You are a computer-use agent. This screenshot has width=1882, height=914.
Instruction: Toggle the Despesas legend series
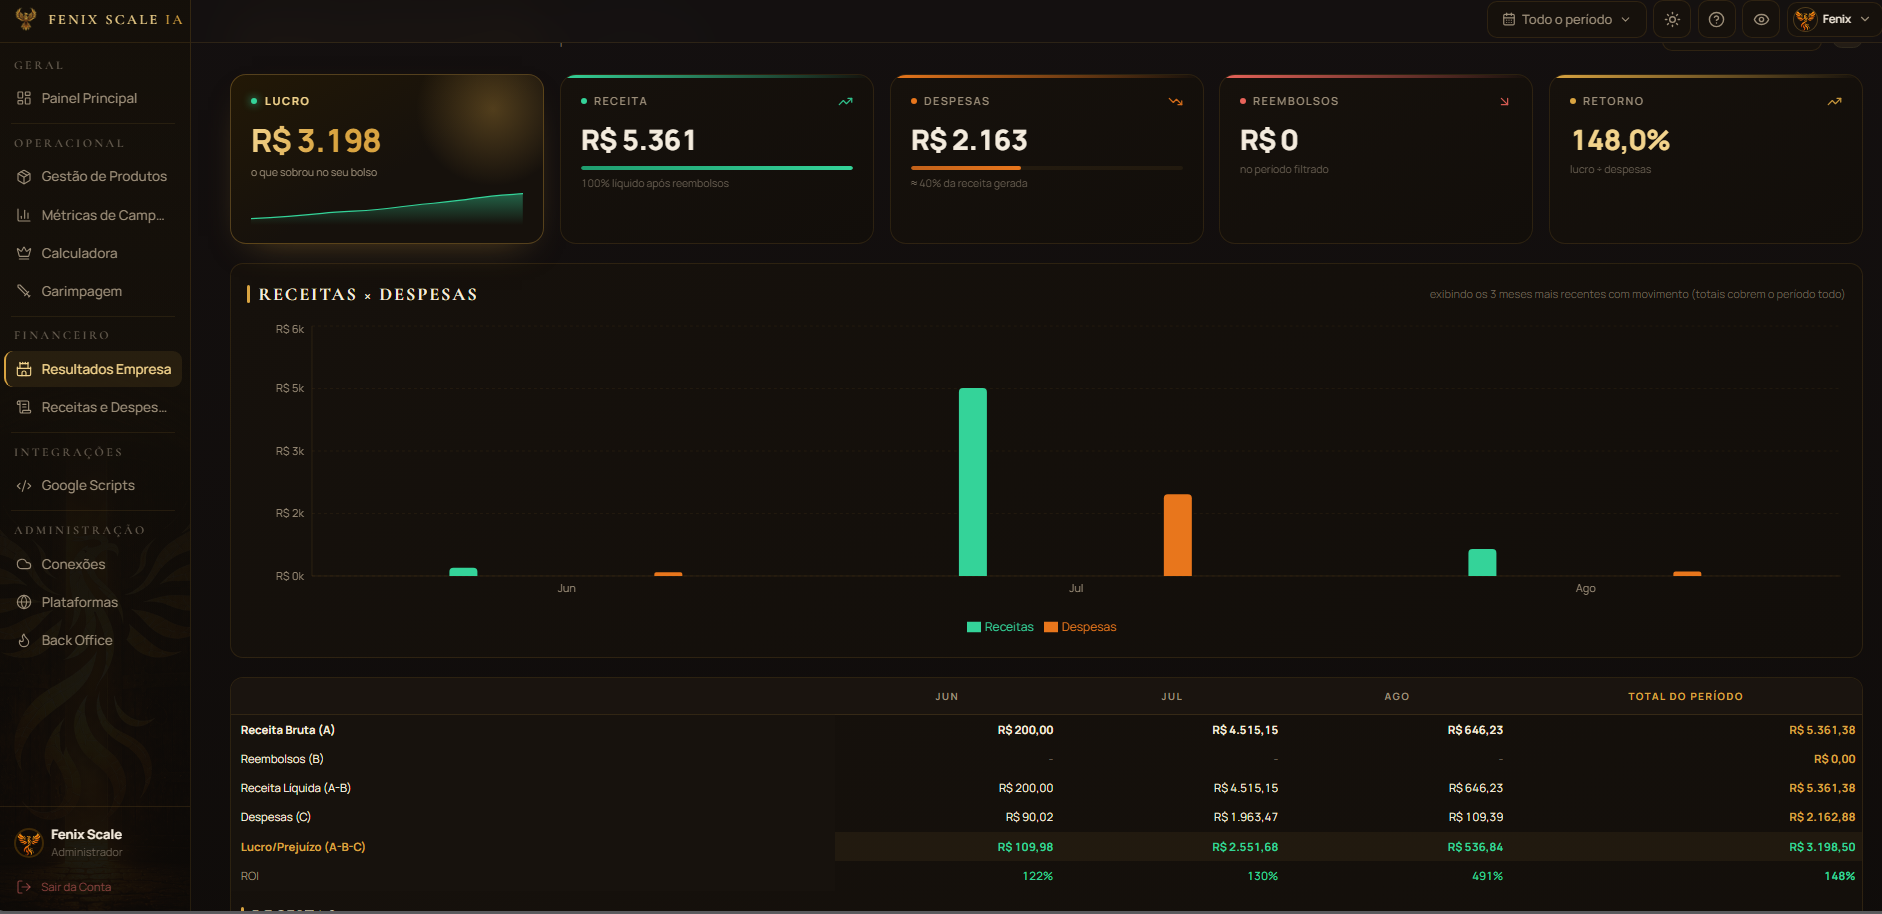click(x=1080, y=627)
